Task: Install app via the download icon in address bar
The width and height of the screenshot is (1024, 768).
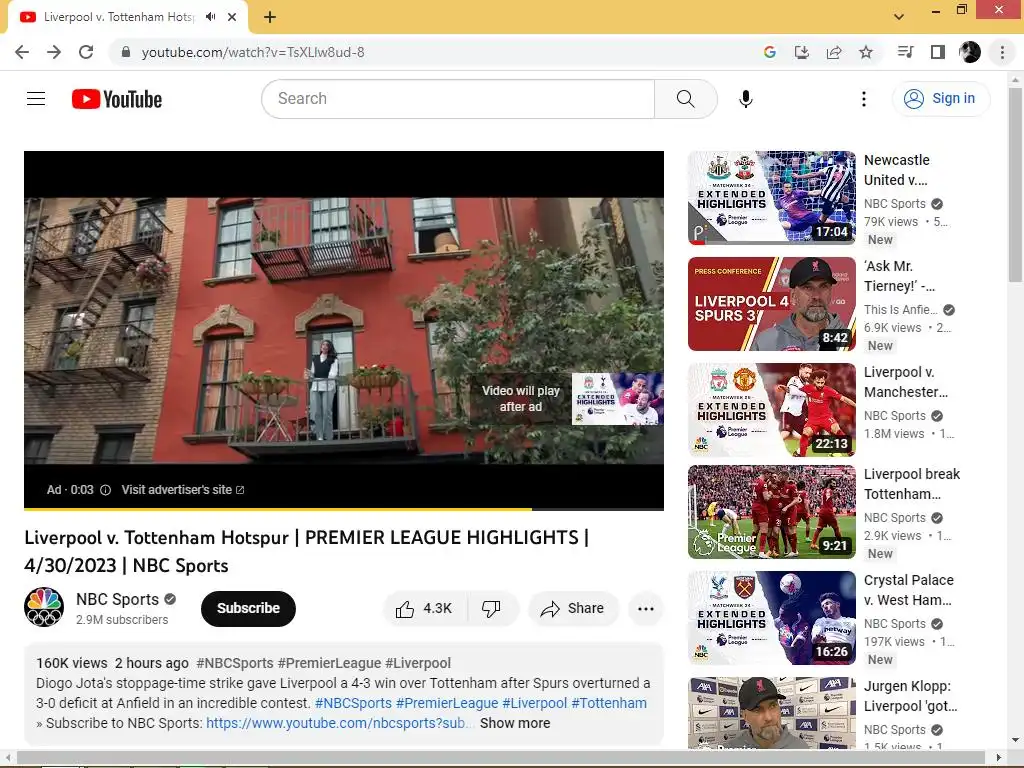Action: click(x=801, y=52)
